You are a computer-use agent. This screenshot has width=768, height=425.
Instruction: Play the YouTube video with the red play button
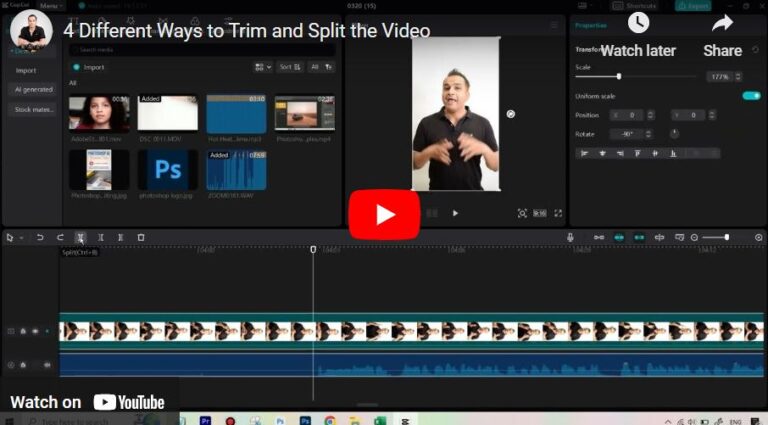coord(384,214)
